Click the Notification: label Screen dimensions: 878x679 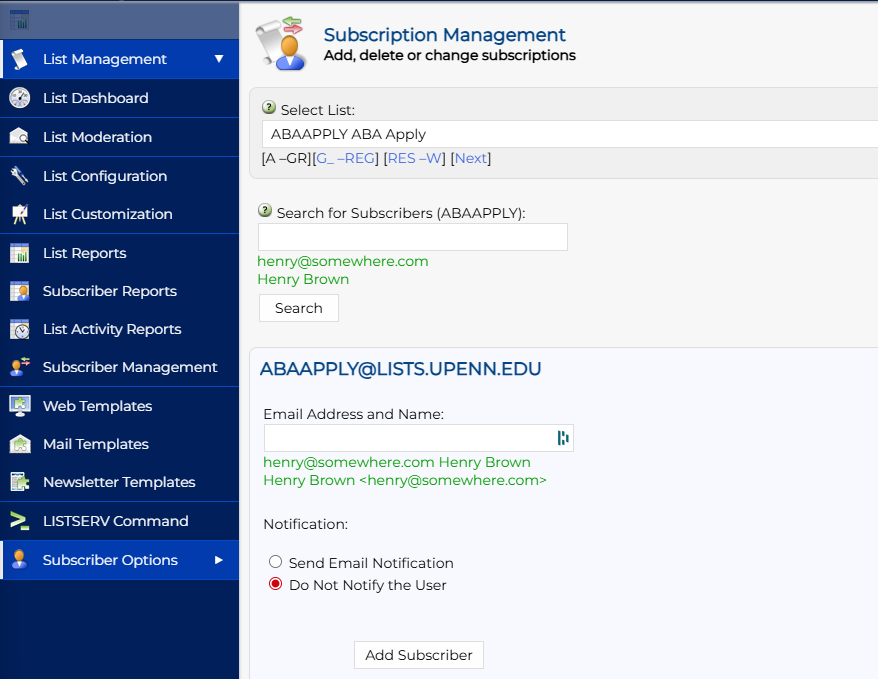pyautogui.click(x=306, y=525)
